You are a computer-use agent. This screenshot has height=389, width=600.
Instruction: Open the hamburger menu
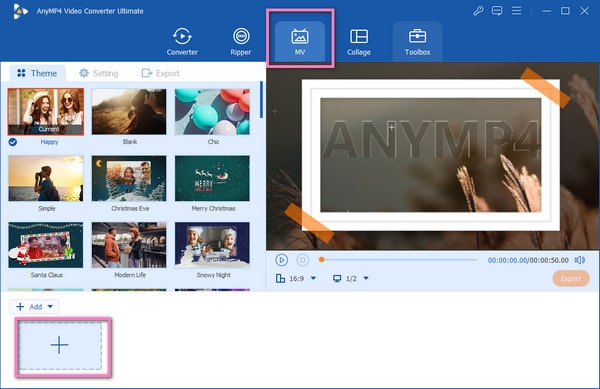(x=516, y=11)
